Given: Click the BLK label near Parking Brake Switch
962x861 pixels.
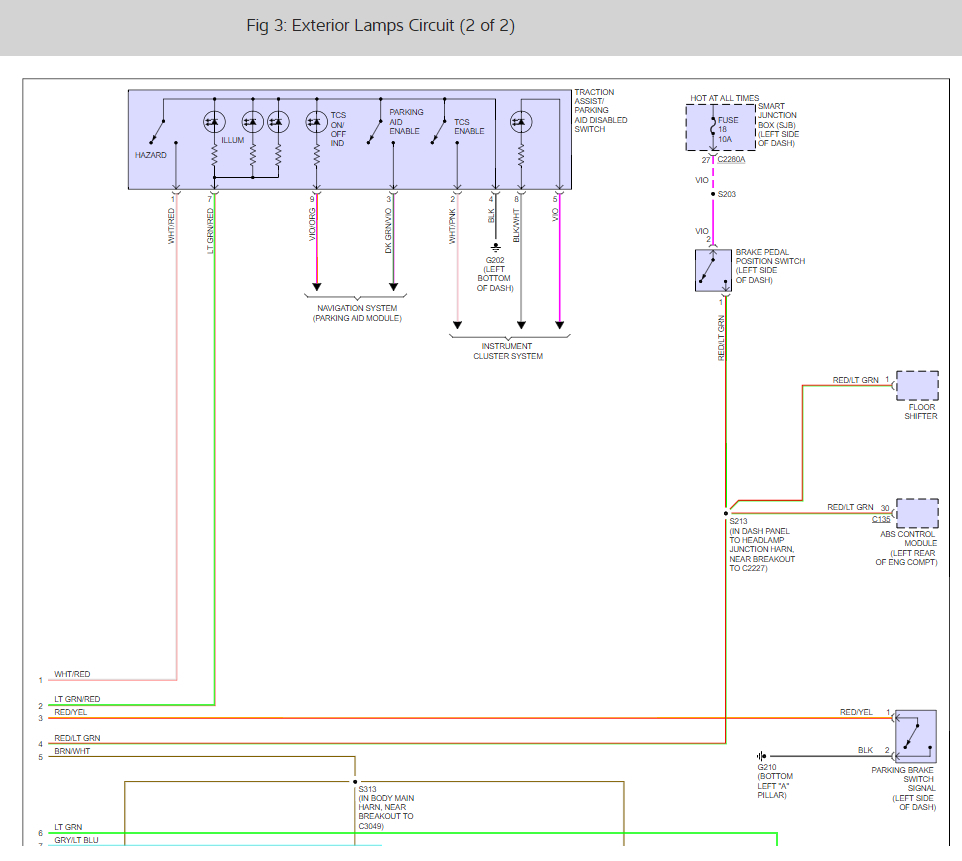Looking at the screenshot, I should point(865,751).
